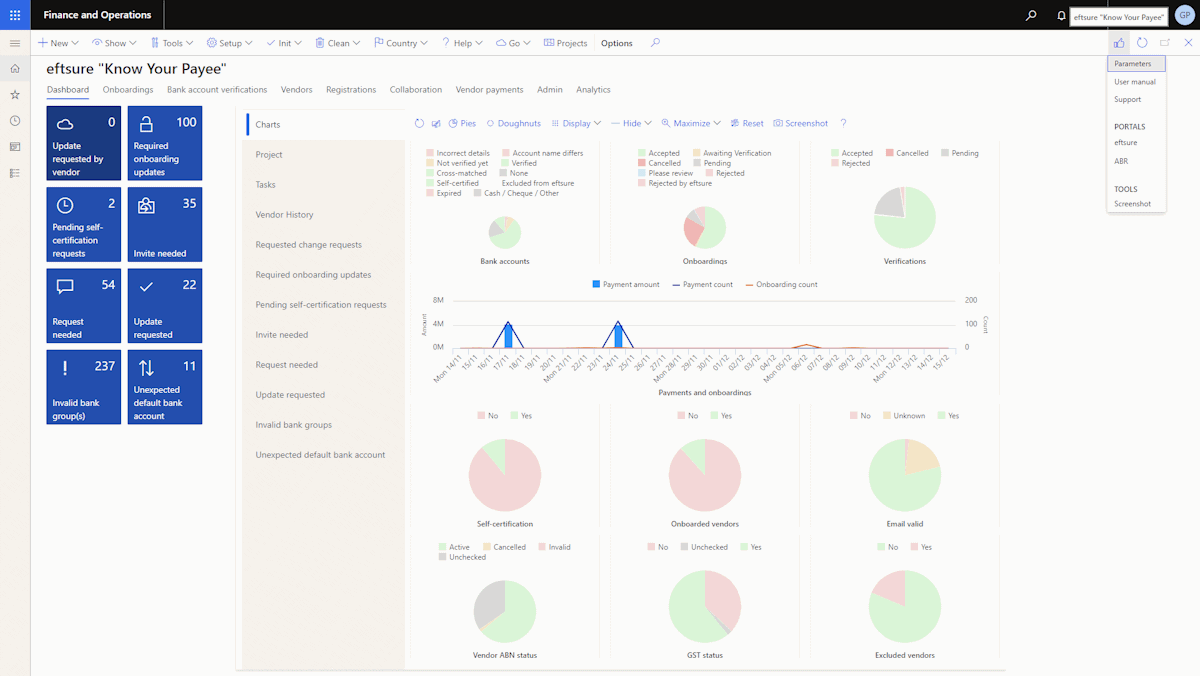Viewport: 1200px width, 676px height.
Task: Open the Invalid bank group(s) tile
Action: (x=84, y=387)
